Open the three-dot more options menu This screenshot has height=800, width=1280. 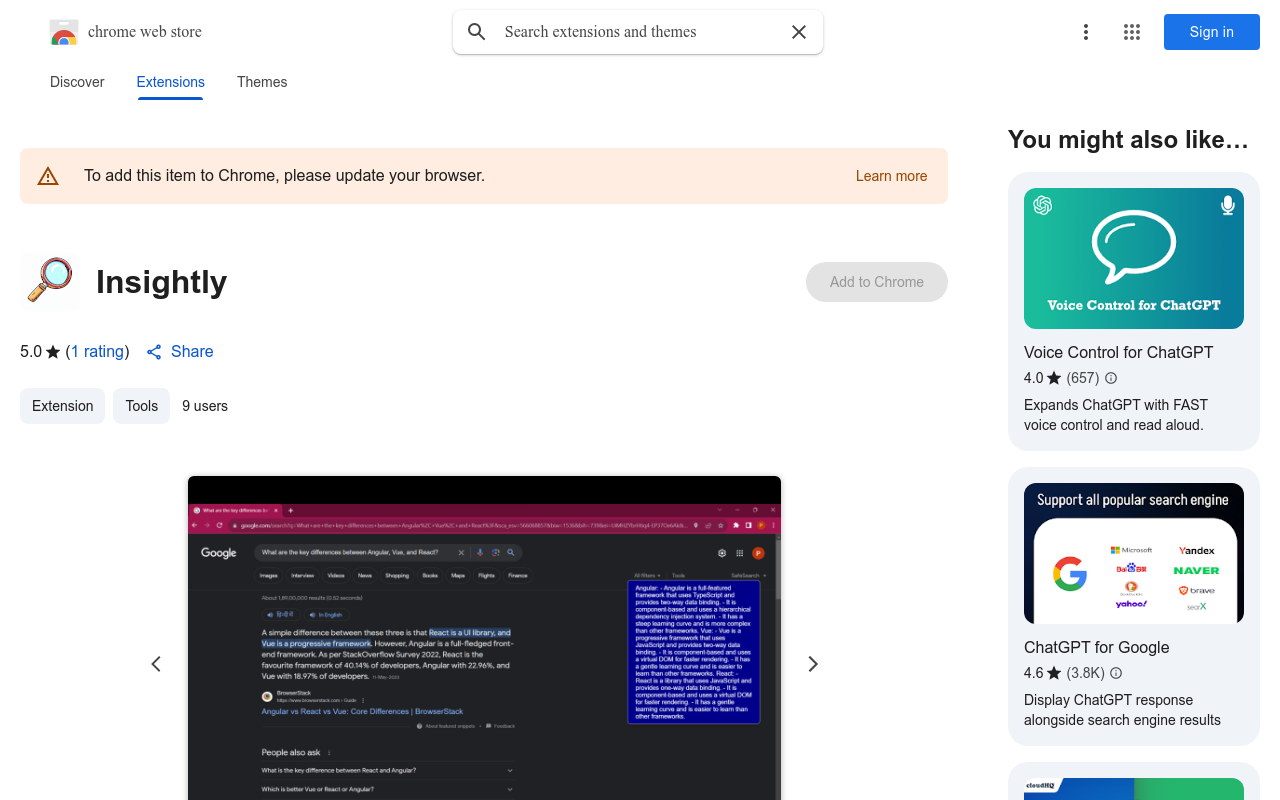(1086, 32)
